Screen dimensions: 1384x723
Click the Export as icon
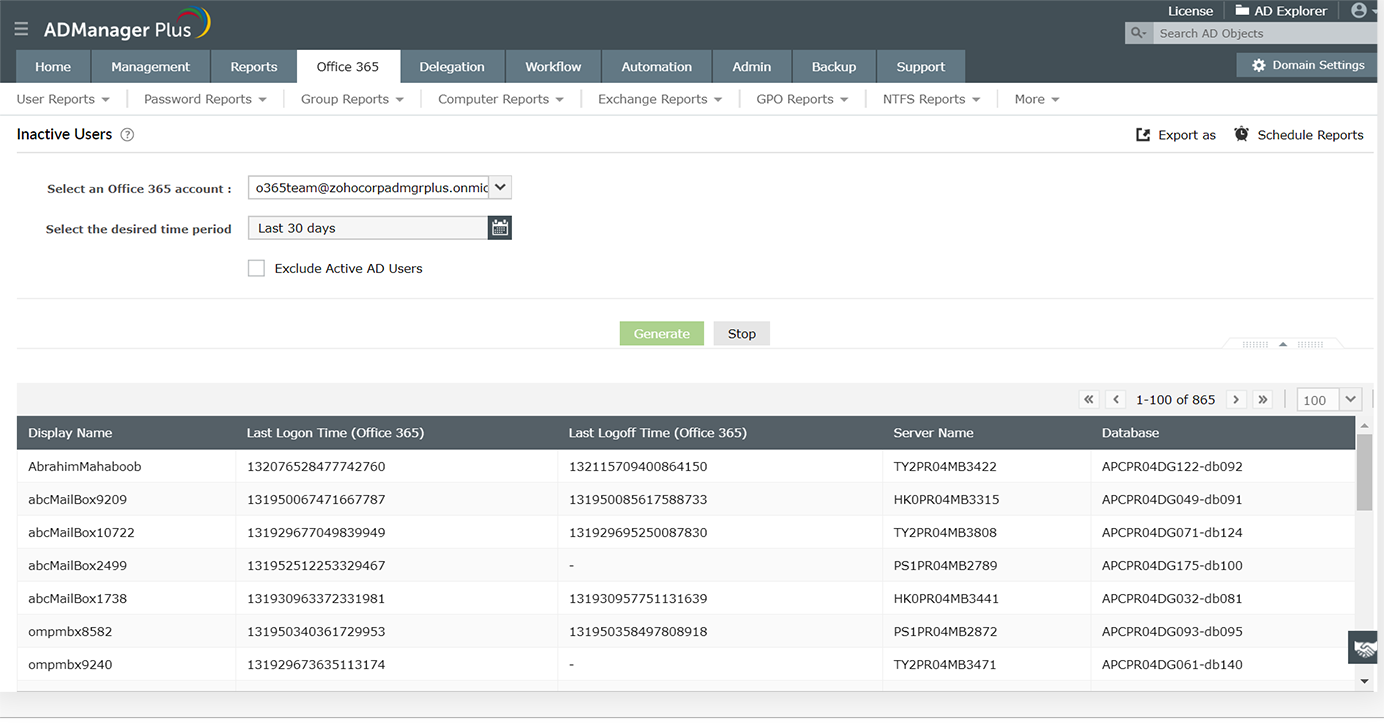[x=1143, y=135]
